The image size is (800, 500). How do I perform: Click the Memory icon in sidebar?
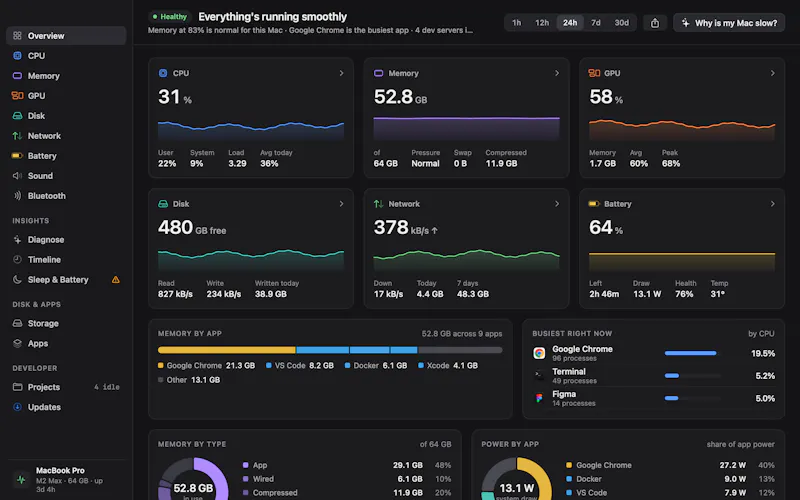point(17,76)
